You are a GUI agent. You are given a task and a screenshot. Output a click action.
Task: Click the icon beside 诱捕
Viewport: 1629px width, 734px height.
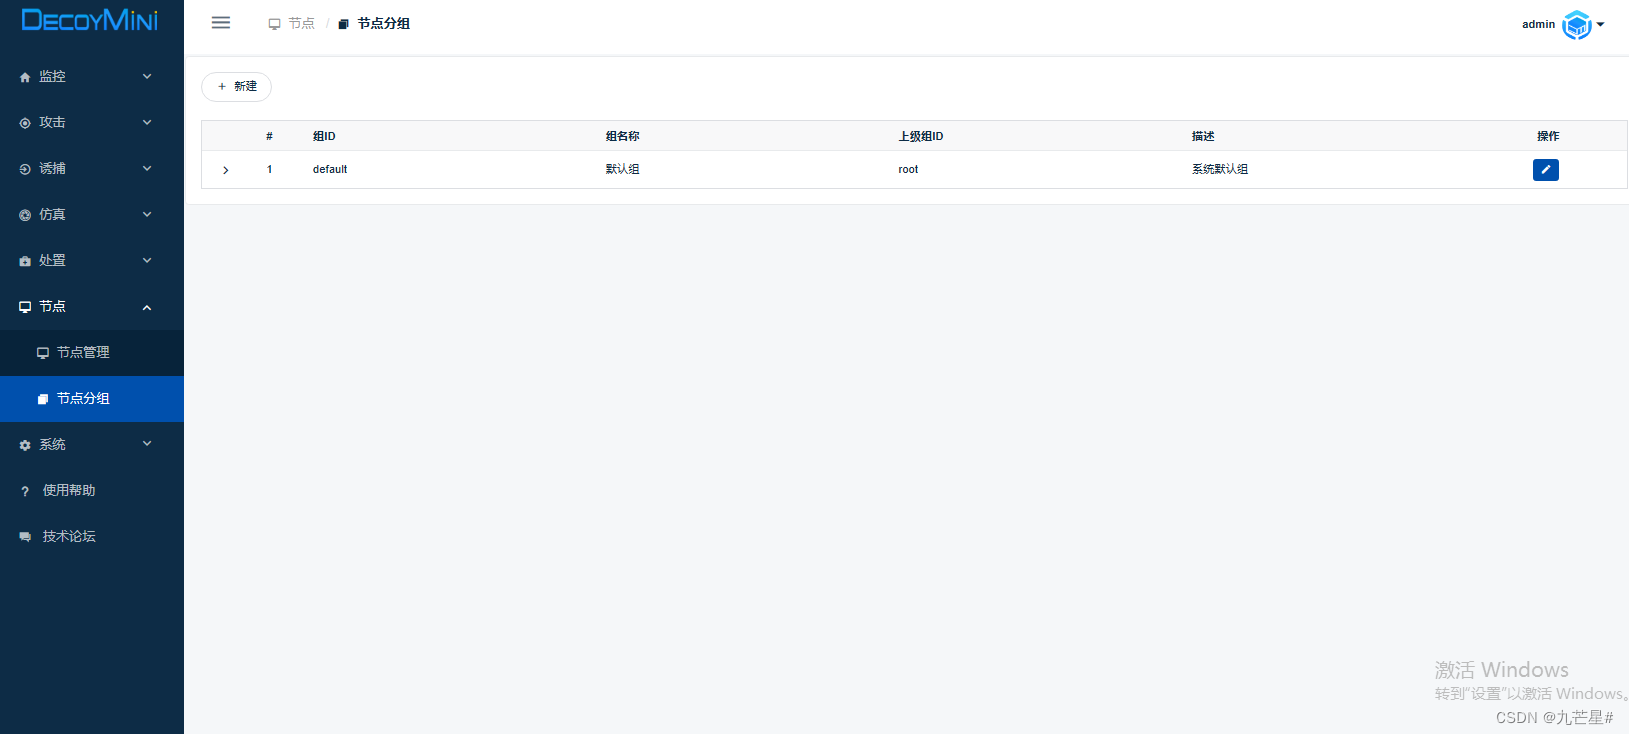coord(25,169)
